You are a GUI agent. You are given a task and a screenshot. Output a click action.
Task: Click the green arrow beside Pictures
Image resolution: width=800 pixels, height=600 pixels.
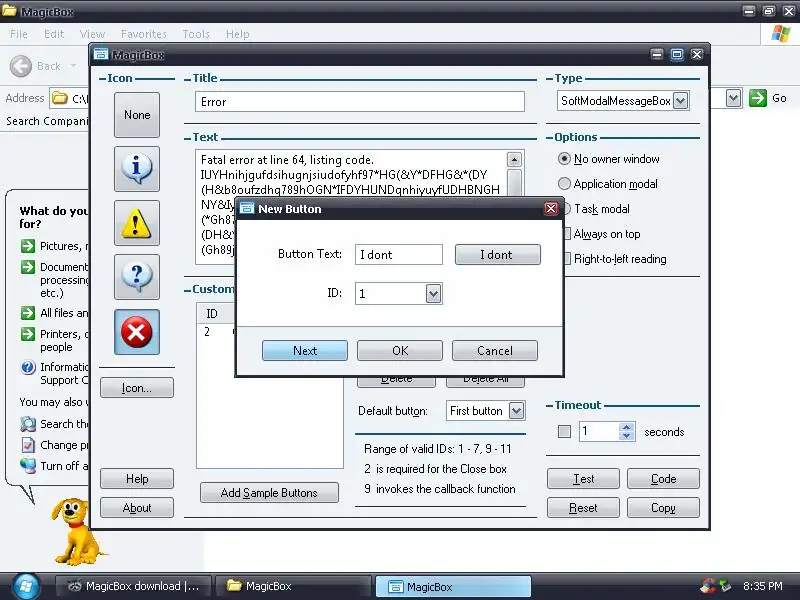coord(28,246)
